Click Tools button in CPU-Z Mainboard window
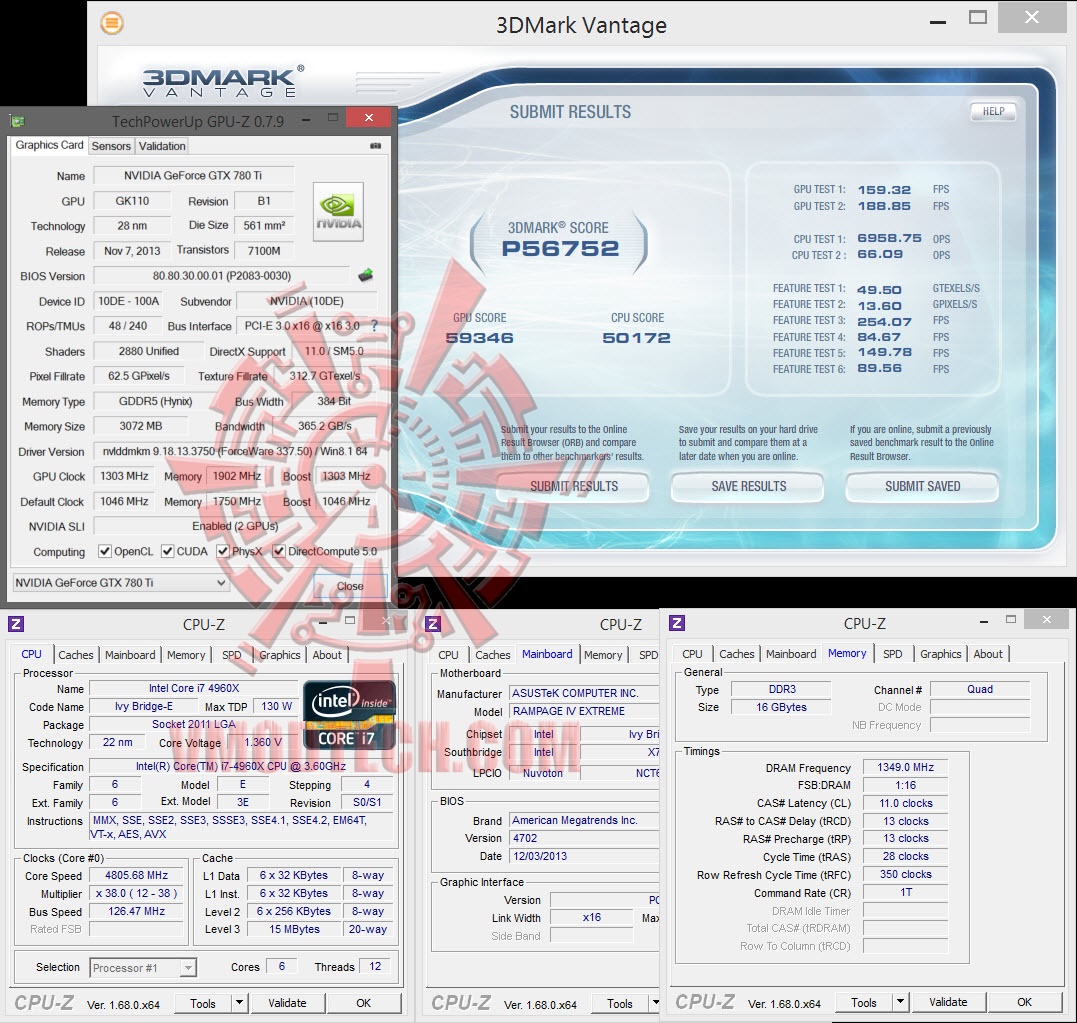Screen dimensions: 1077x1023 point(620,1003)
